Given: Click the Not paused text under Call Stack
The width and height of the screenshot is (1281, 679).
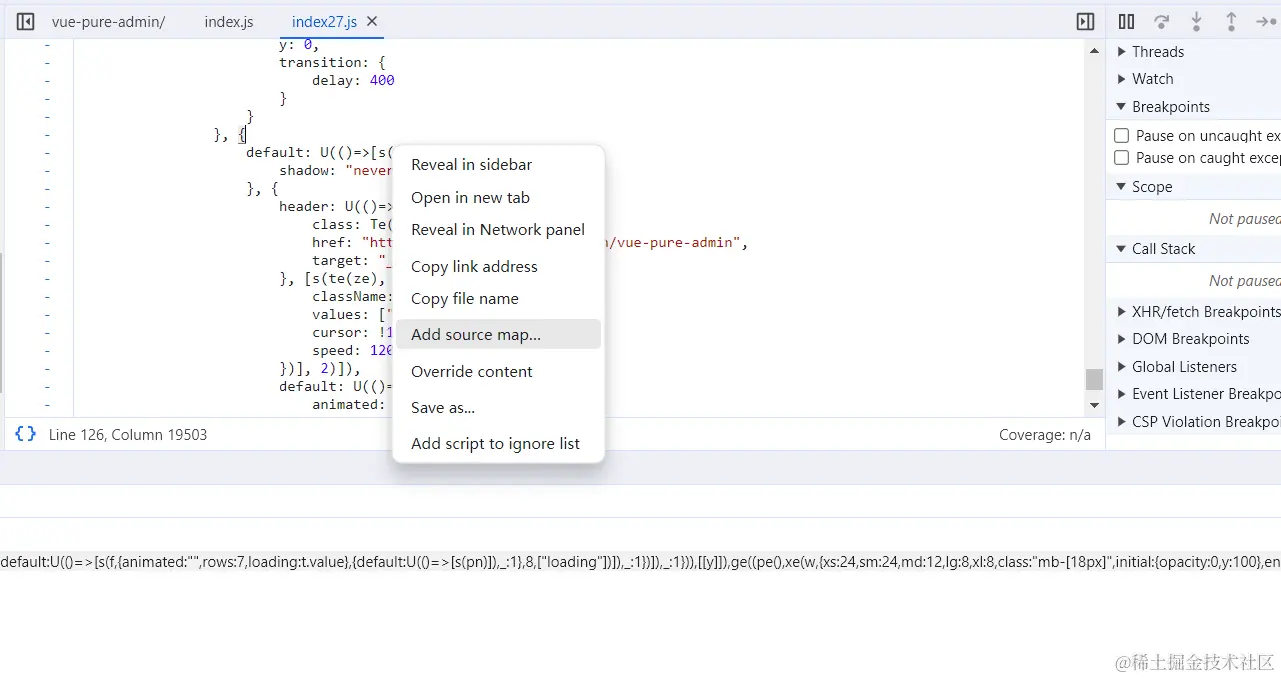Looking at the screenshot, I should coord(1244,281).
